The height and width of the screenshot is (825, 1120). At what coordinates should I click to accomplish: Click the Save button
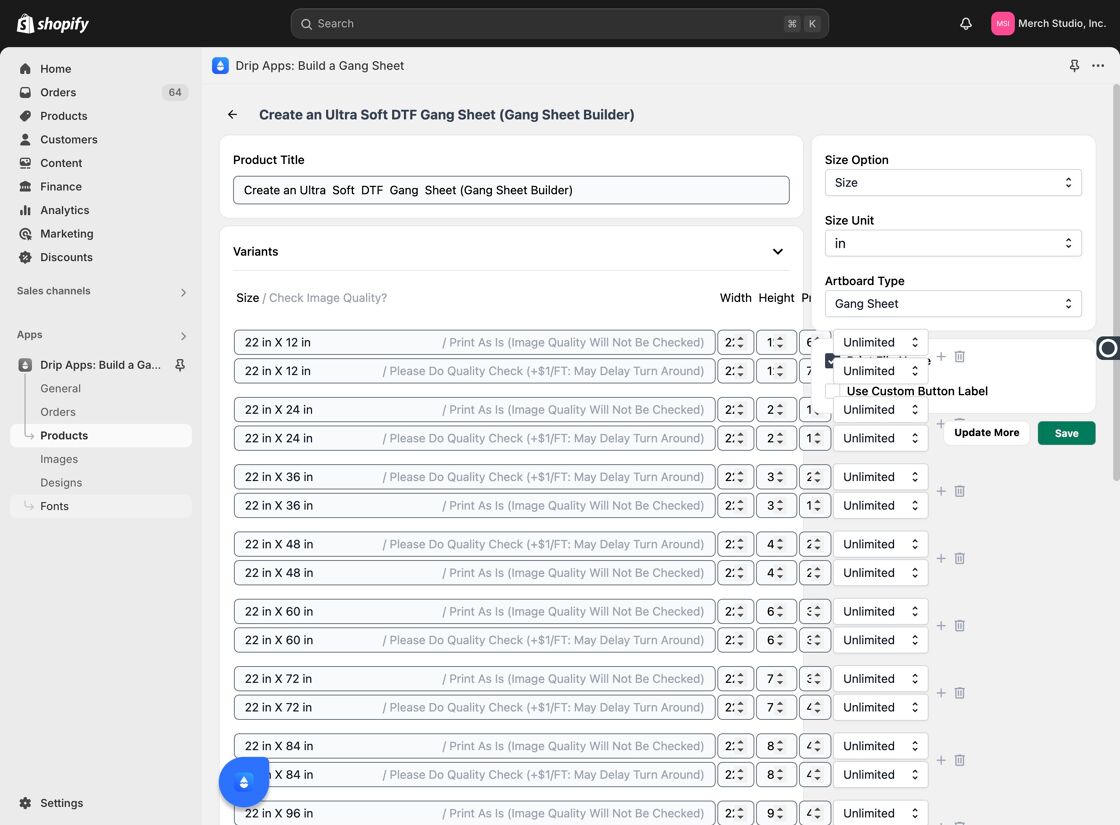click(x=1066, y=433)
